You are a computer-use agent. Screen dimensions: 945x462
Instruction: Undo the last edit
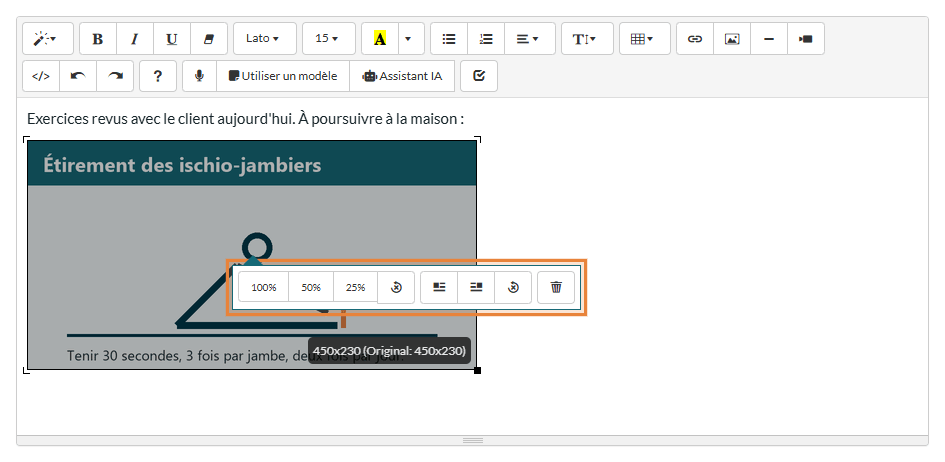coord(78,76)
